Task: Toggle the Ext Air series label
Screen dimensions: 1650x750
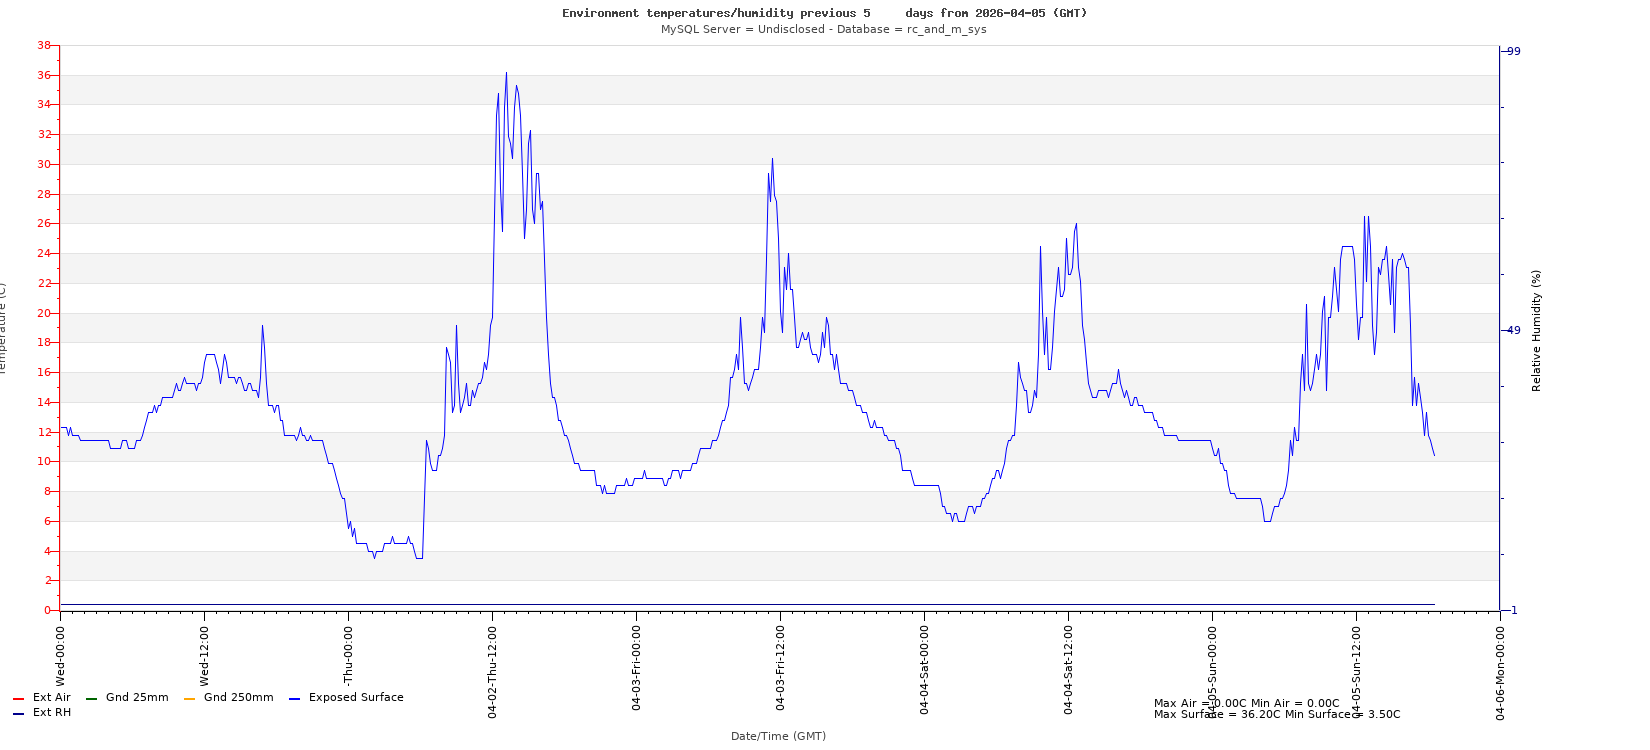Action: click(x=51, y=698)
